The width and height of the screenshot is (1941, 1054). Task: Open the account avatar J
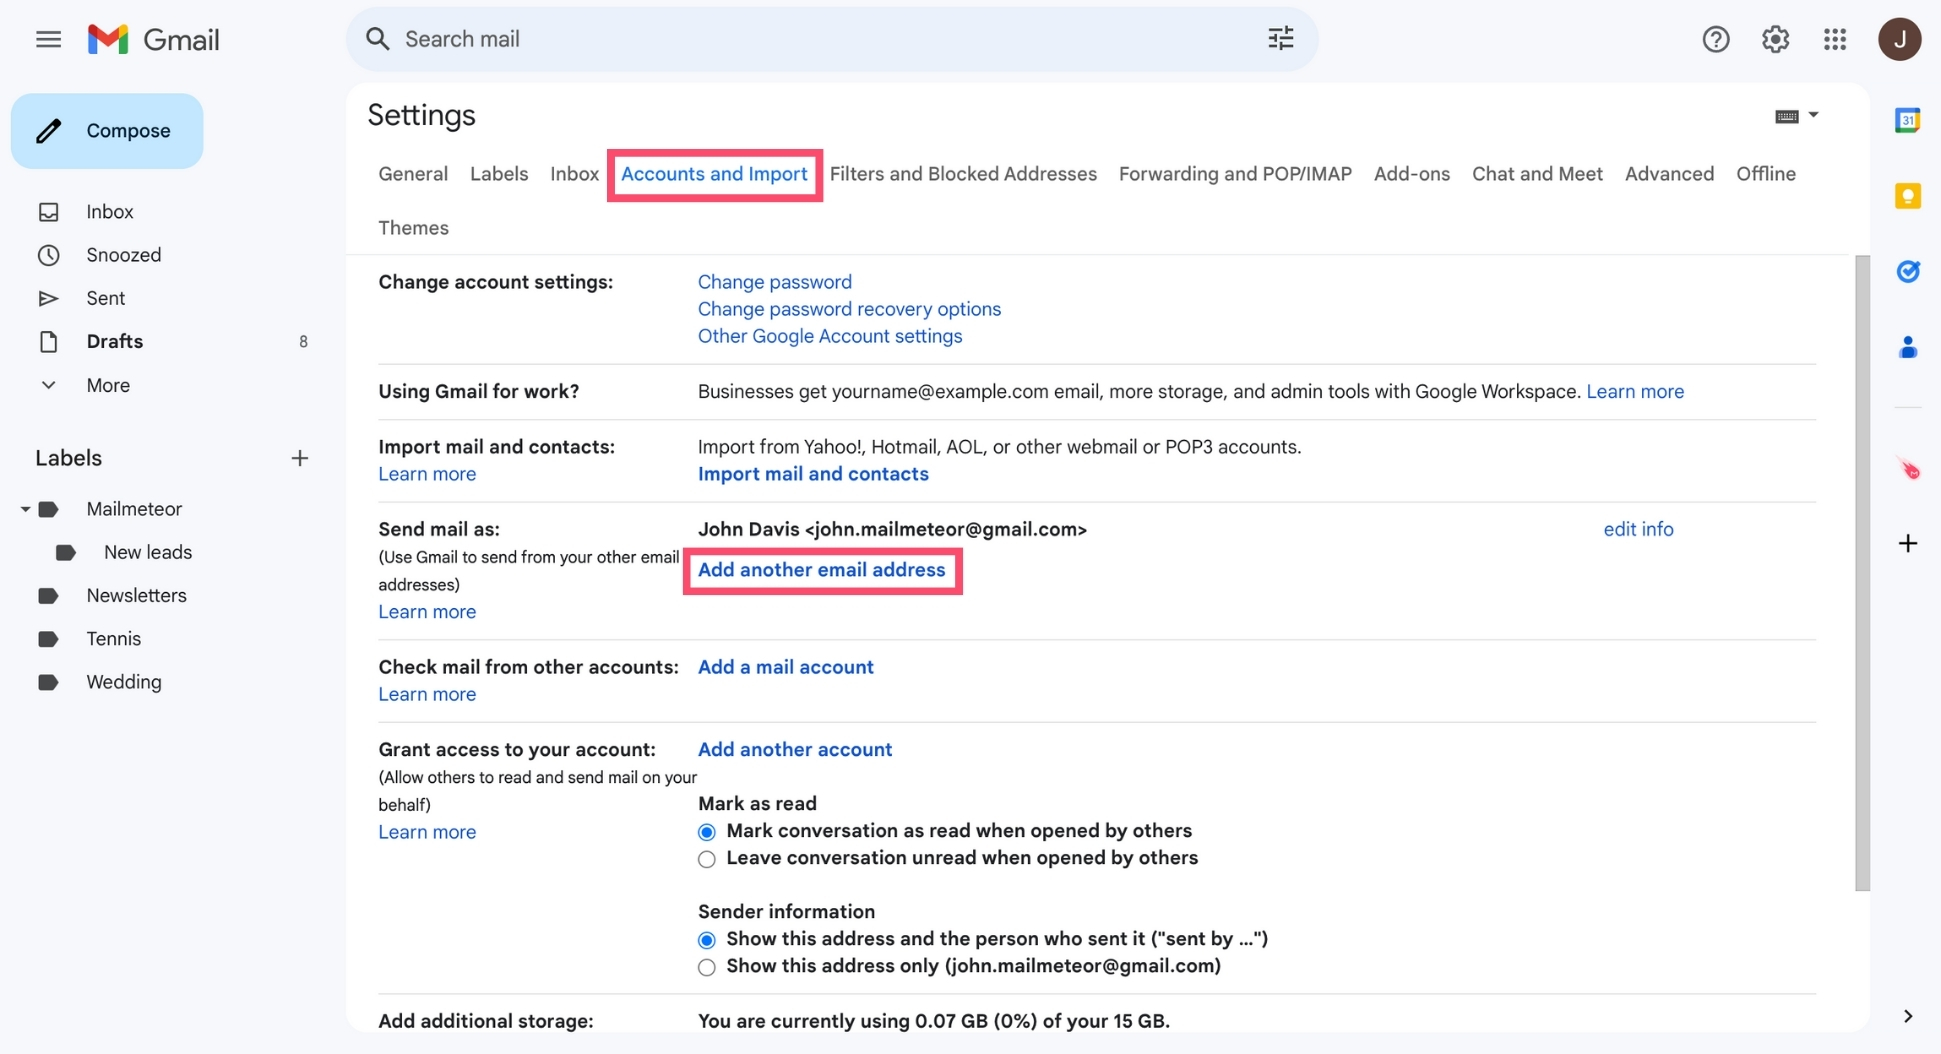pyautogui.click(x=1899, y=39)
